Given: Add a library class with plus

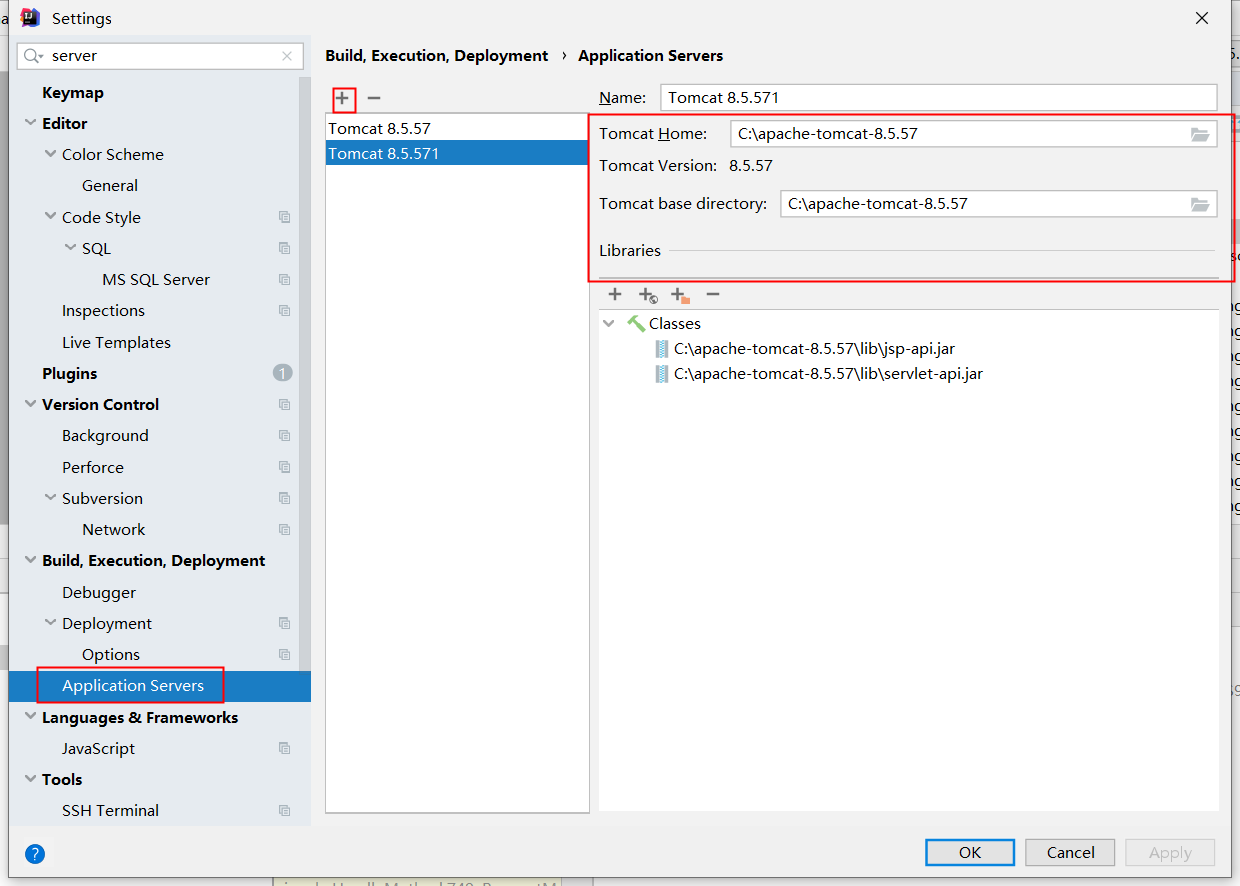Looking at the screenshot, I should tap(615, 294).
